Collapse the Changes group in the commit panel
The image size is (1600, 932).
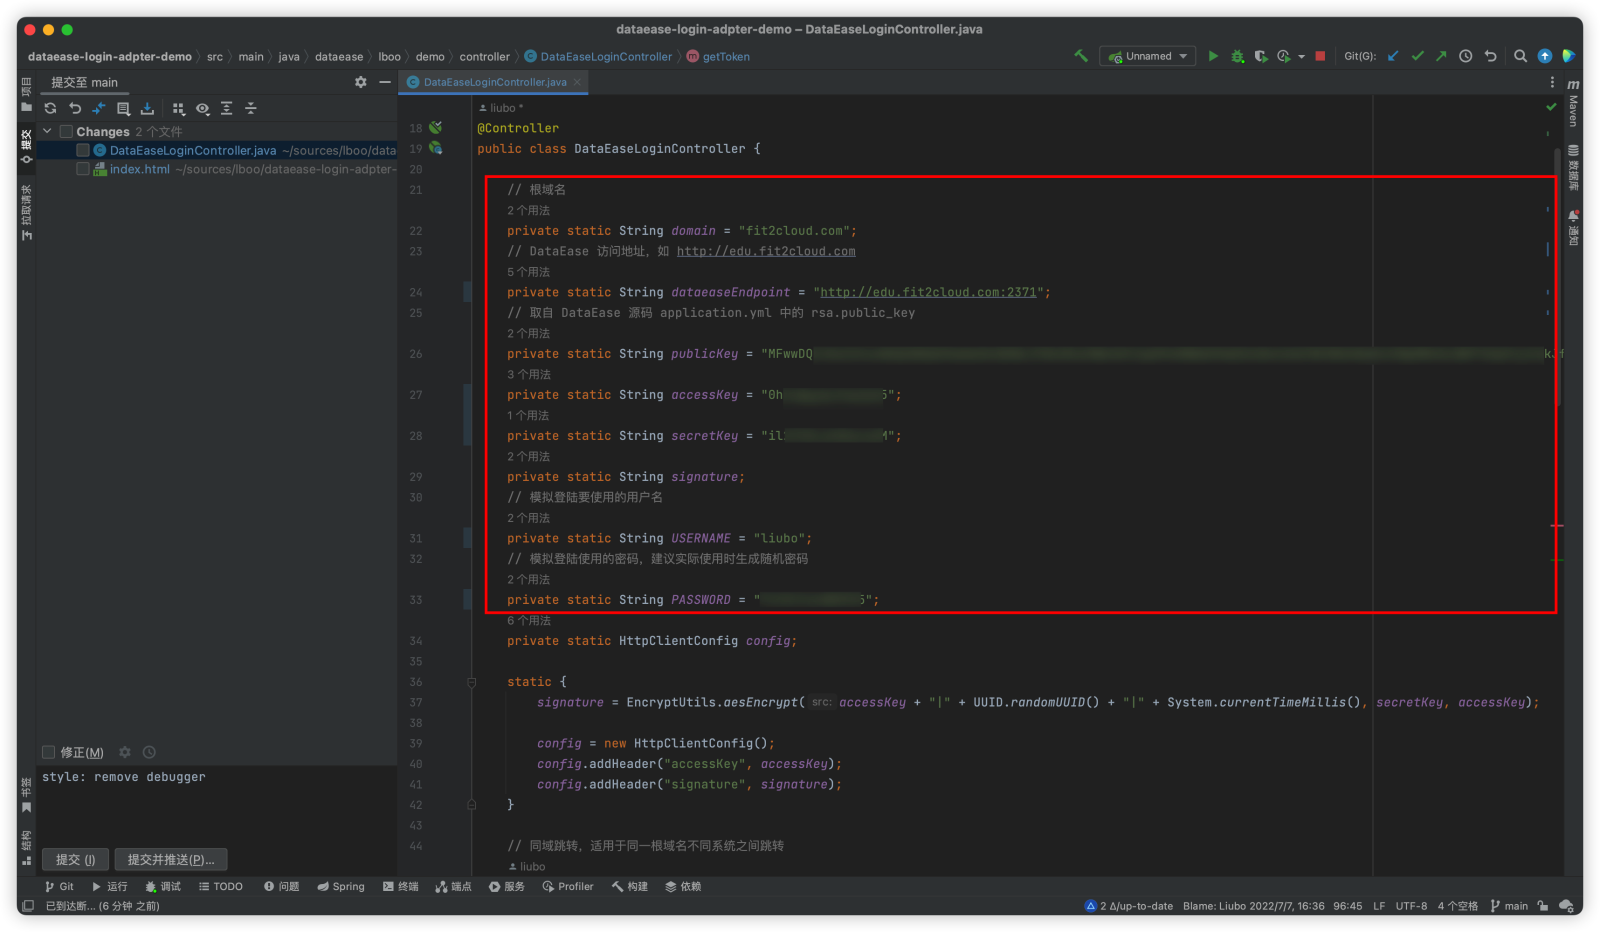point(46,131)
